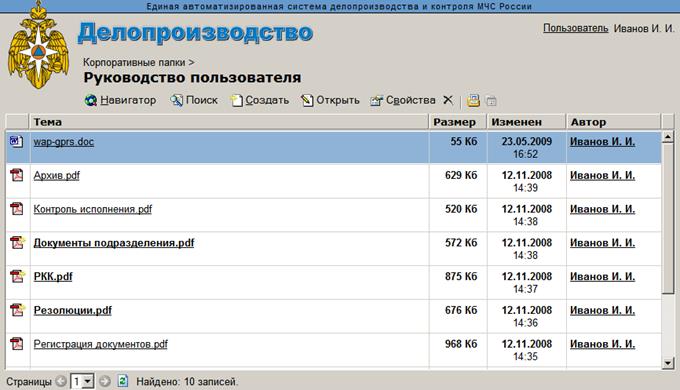Click the MЧС eagle emblem logo
The height and width of the screenshot is (390, 680).
(x=38, y=45)
